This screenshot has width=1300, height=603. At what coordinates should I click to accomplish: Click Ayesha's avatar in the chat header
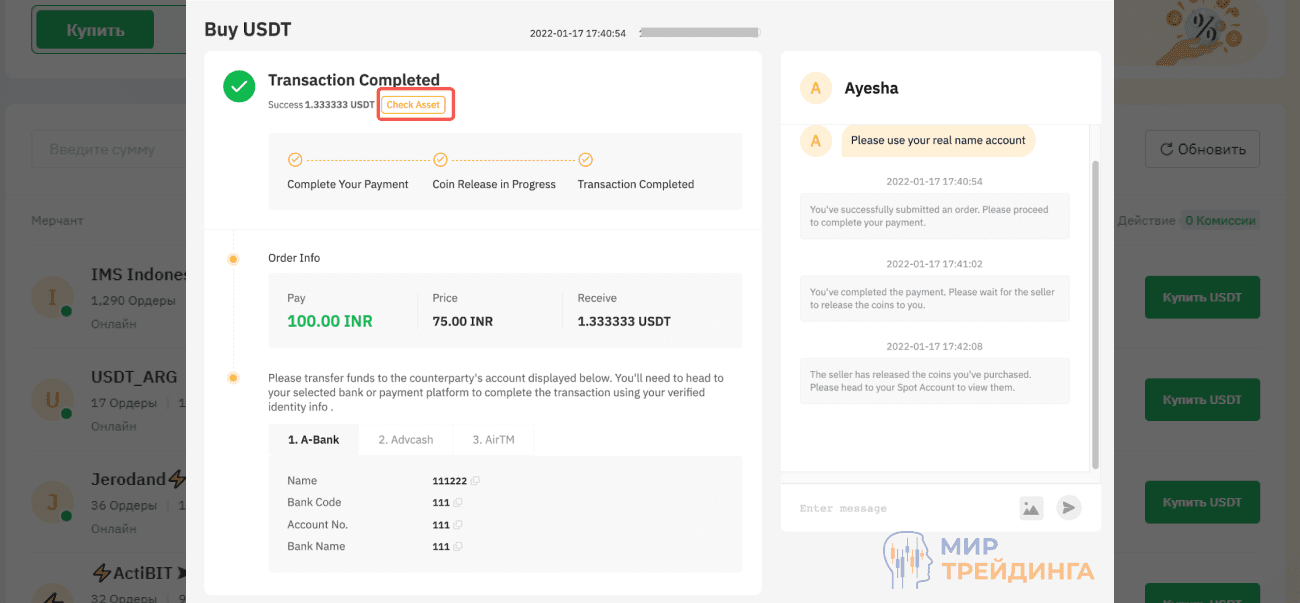[x=815, y=88]
